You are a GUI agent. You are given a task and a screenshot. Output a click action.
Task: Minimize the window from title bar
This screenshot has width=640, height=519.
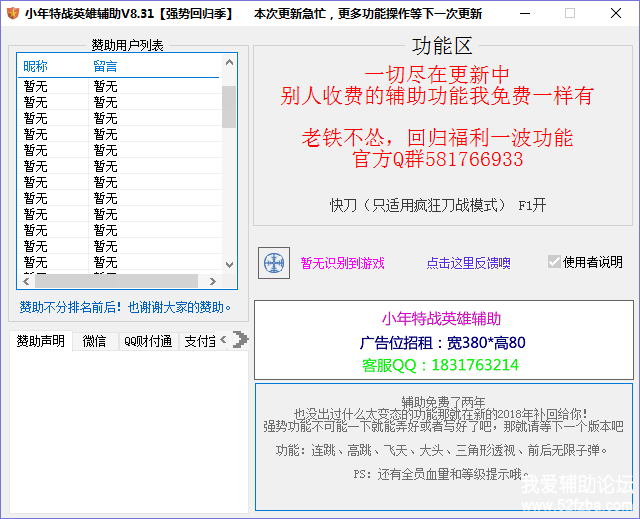522,14
